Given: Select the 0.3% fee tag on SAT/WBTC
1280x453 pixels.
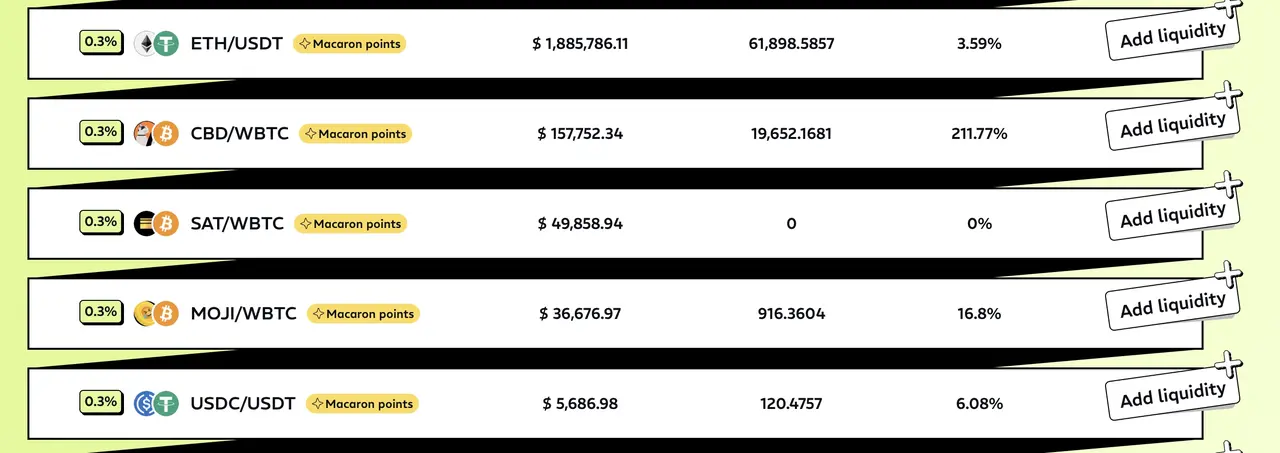Looking at the screenshot, I should pyautogui.click(x=101, y=222).
